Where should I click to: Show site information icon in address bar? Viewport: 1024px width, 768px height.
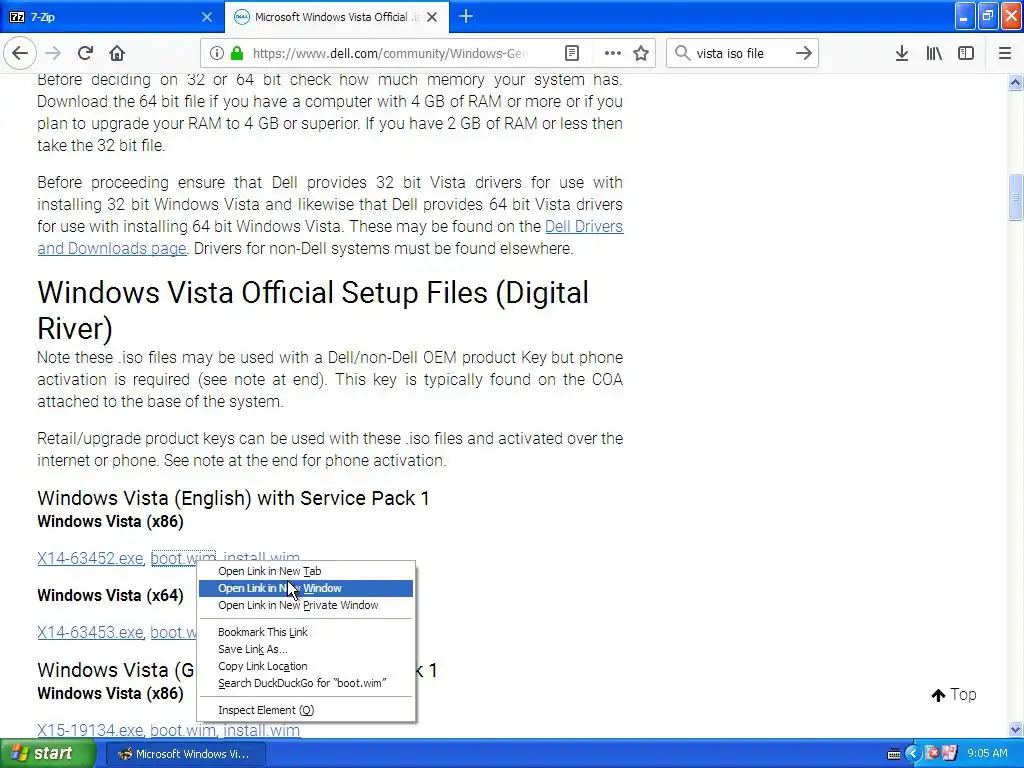tap(217, 53)
